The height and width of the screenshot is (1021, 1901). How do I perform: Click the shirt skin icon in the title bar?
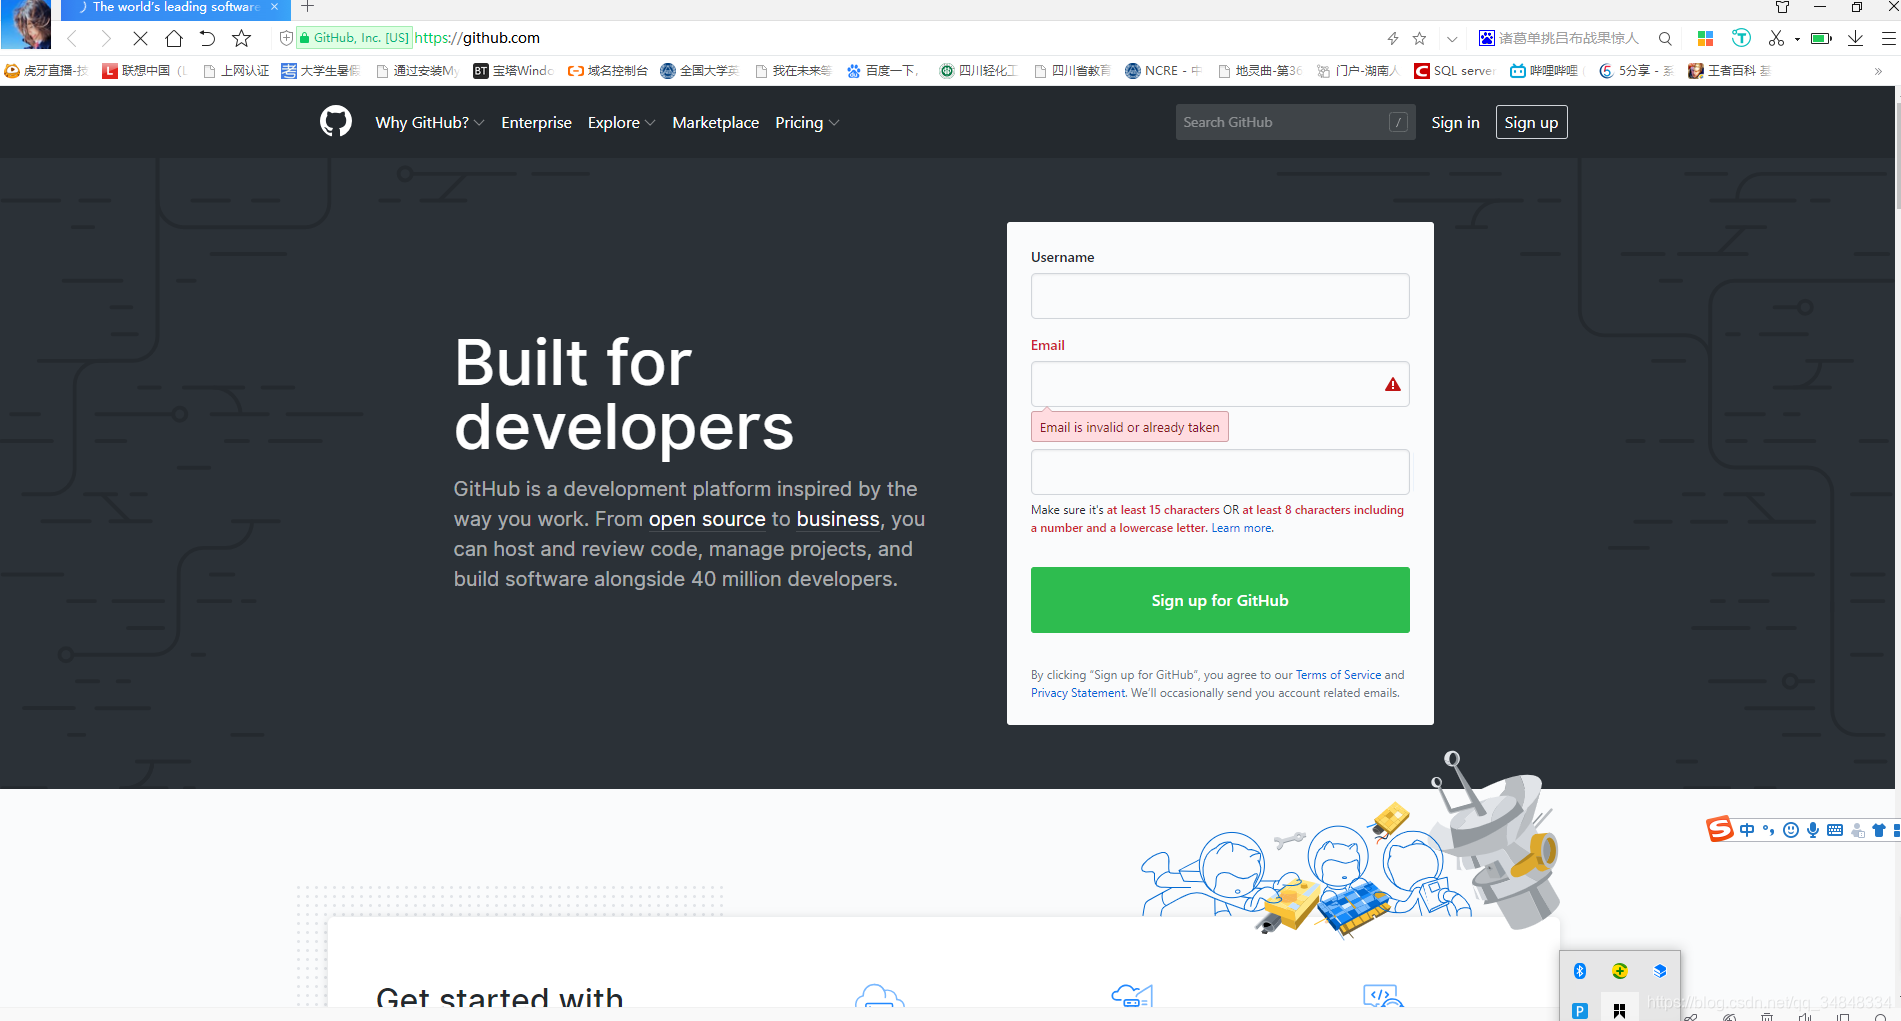1782,7
